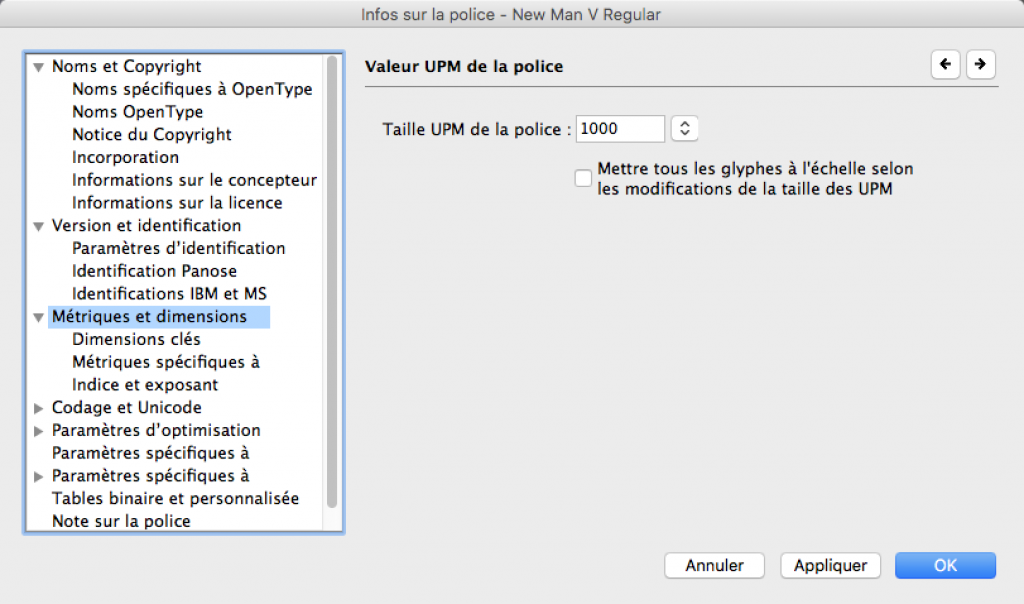Screen dimensions: 1024x604
Task: Click in the Taille UPM input field
Action: pyautogui.click(x=620, y=128)
